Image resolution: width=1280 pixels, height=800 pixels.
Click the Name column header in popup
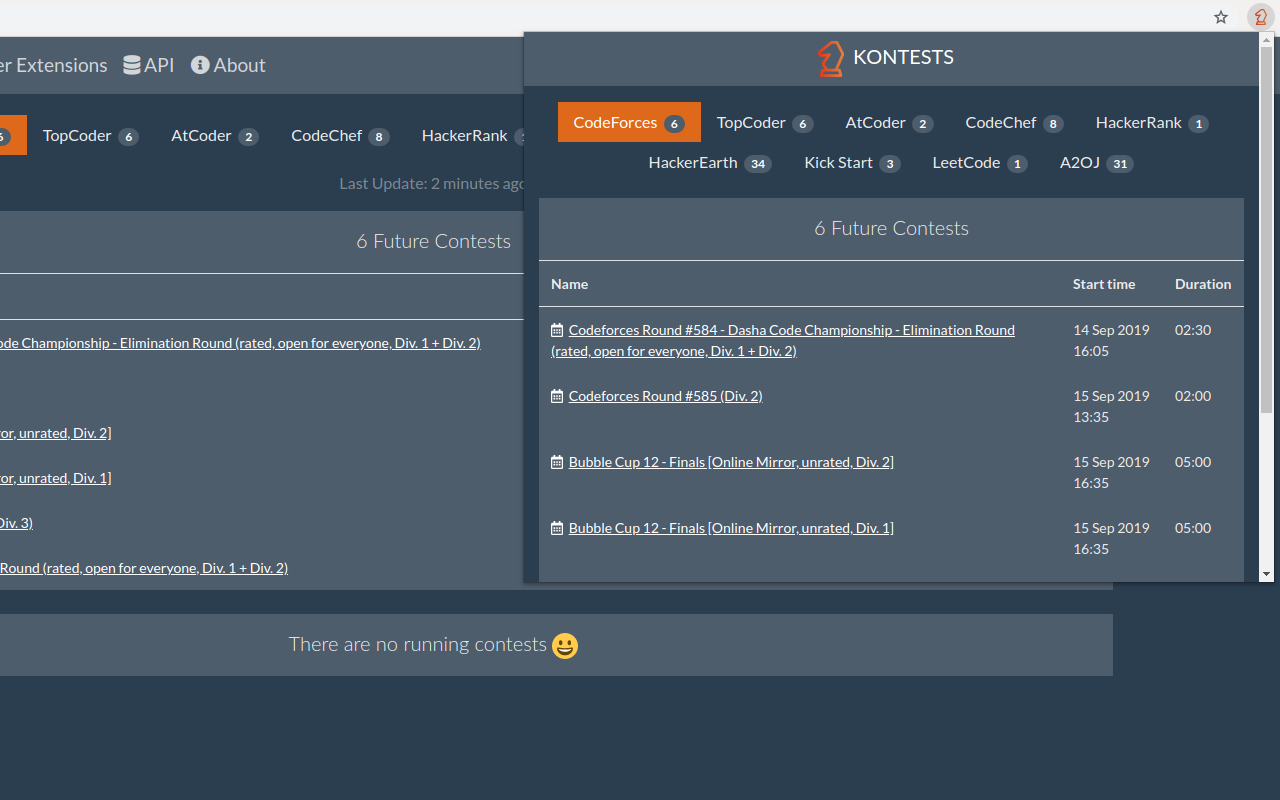click(x=569, y=284)
